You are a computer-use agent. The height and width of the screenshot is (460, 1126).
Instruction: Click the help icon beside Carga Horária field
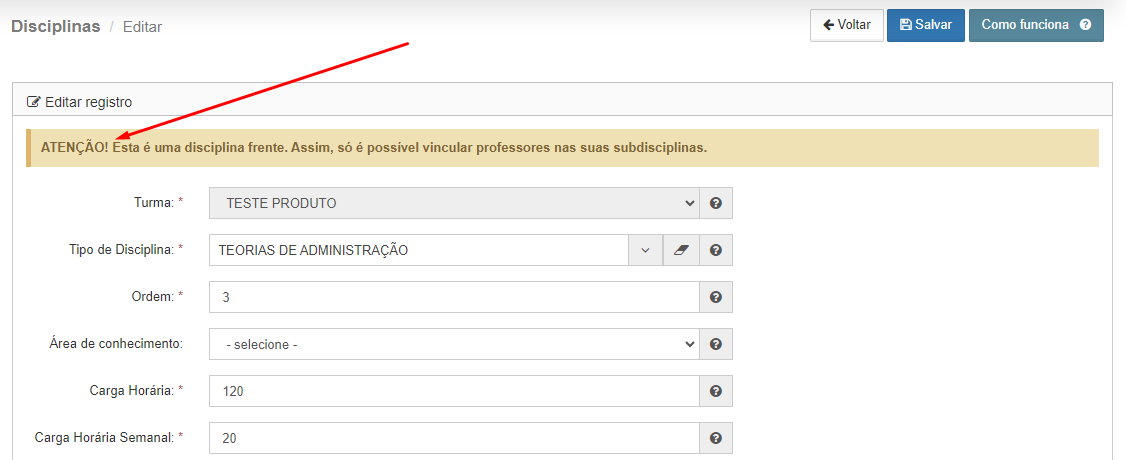tap(715, 391)
